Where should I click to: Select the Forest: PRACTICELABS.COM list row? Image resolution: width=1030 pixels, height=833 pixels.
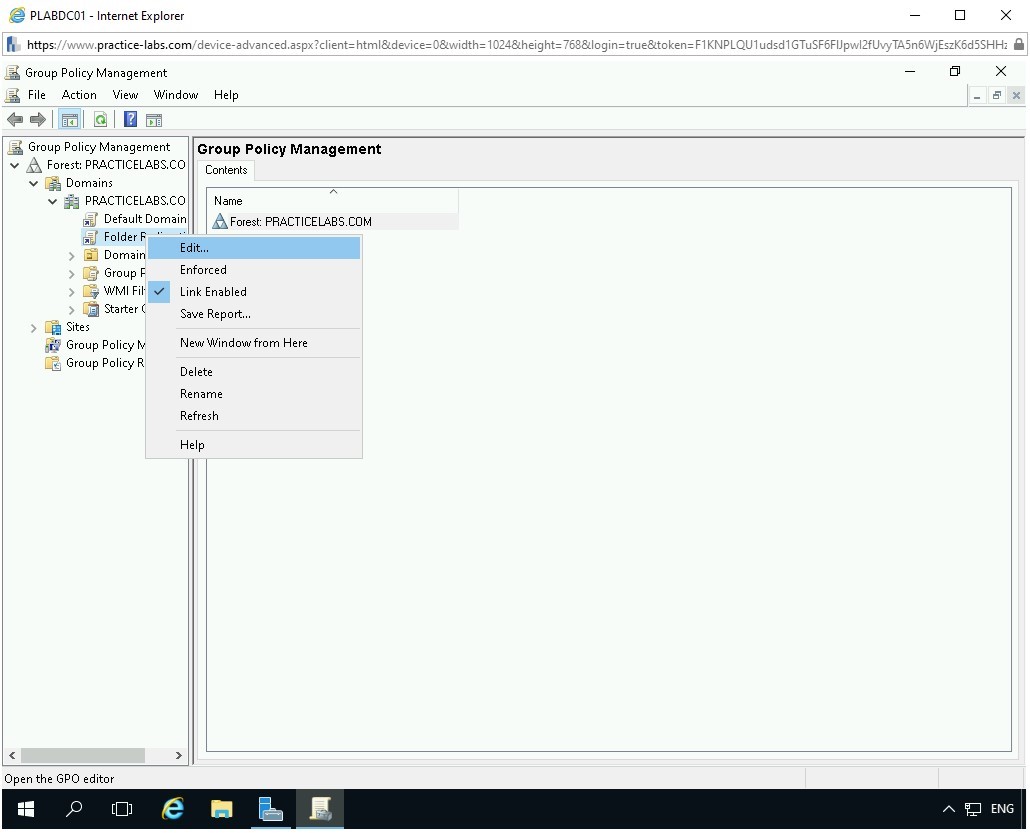point(333,222)
